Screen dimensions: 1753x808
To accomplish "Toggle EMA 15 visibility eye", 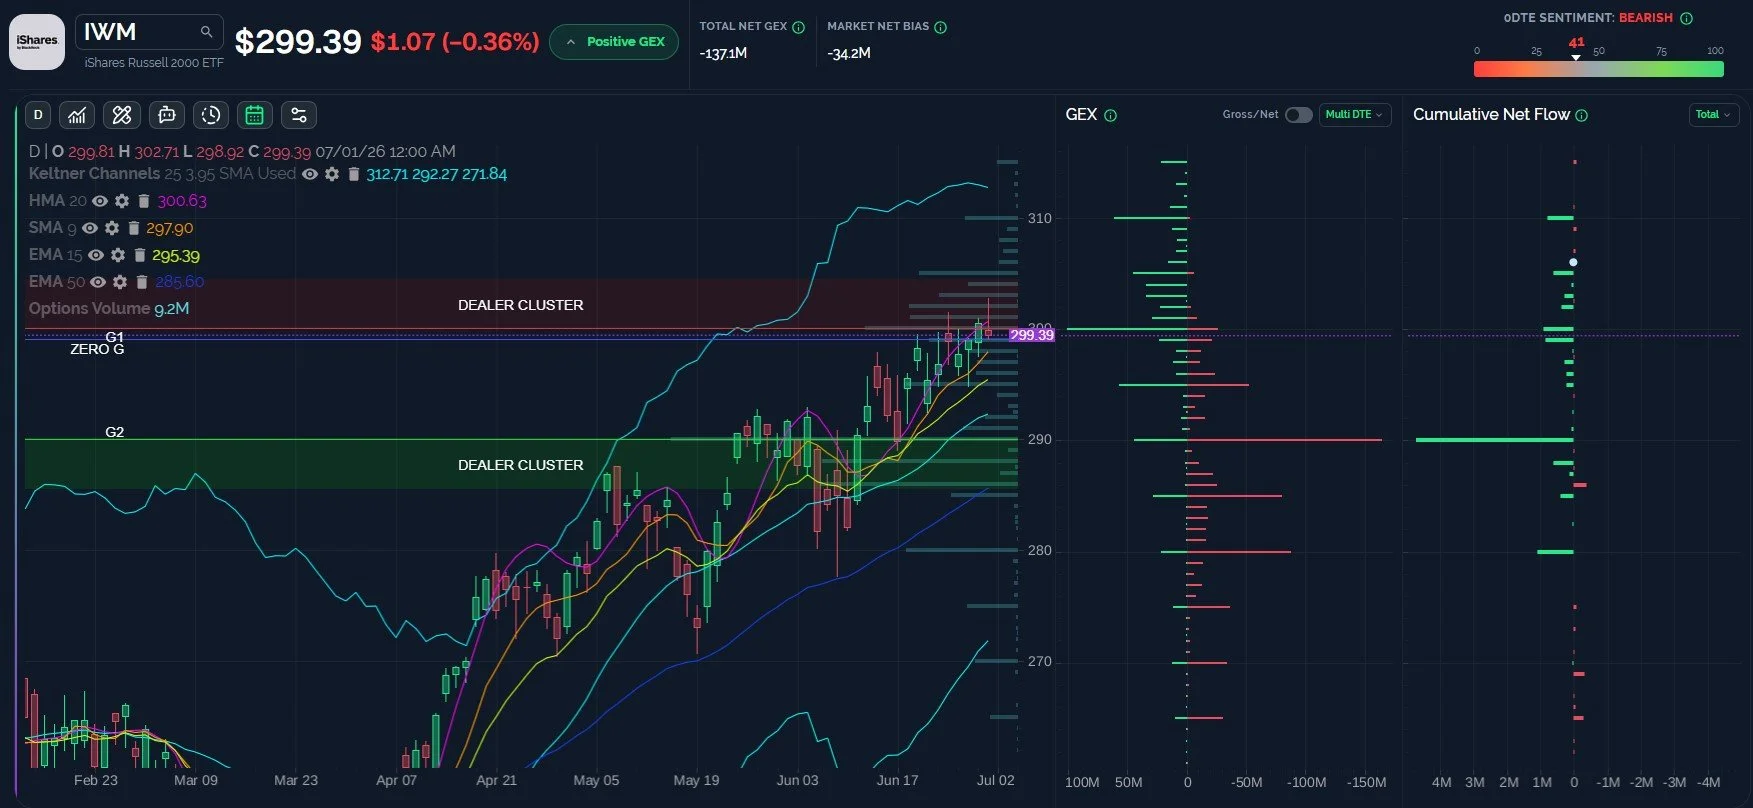I will [x=96, y=255].
